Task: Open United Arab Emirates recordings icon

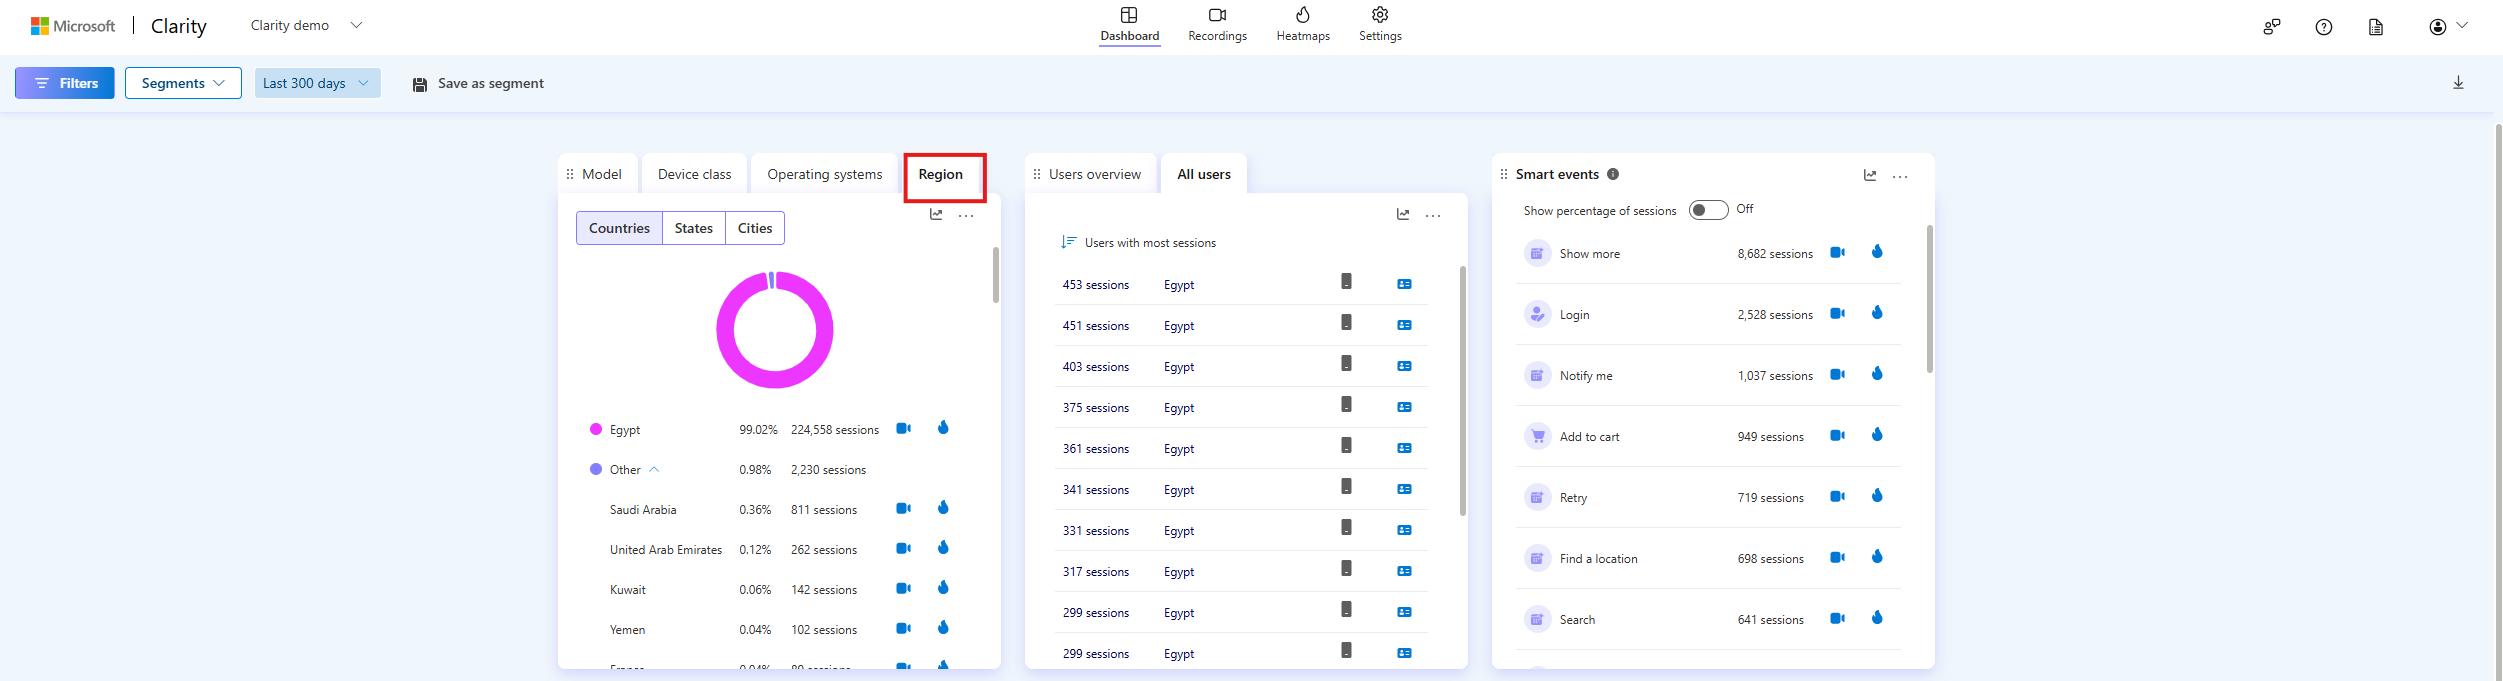Action: coord(903,549)
